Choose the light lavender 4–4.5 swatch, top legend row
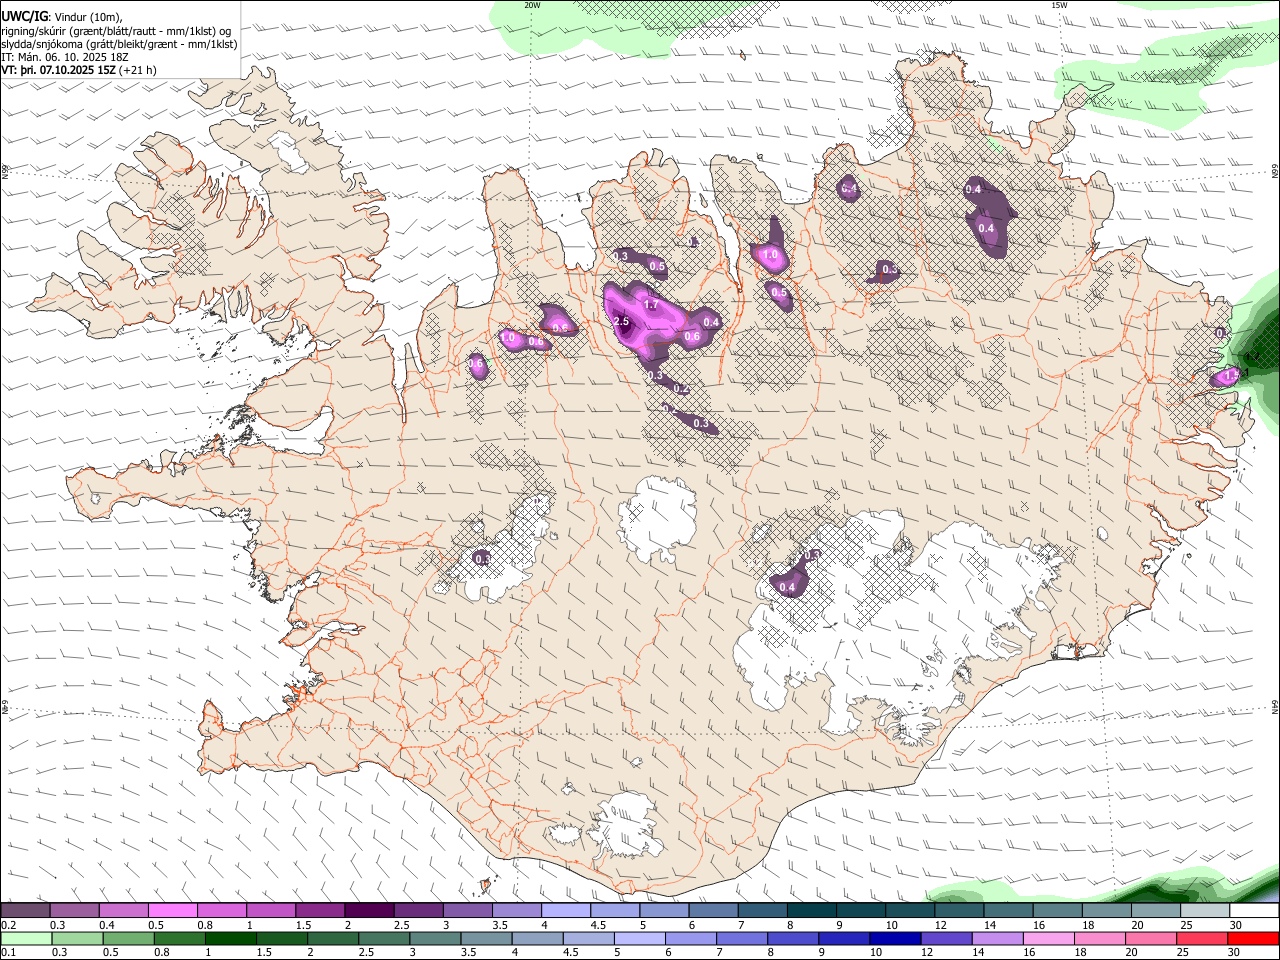 pyautogui.click(x=566, y=911)
